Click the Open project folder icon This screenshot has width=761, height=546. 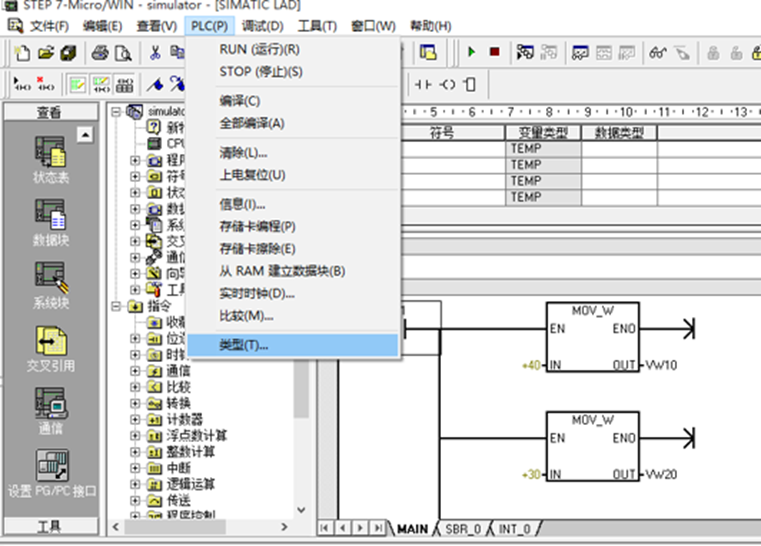click(46, 52)
